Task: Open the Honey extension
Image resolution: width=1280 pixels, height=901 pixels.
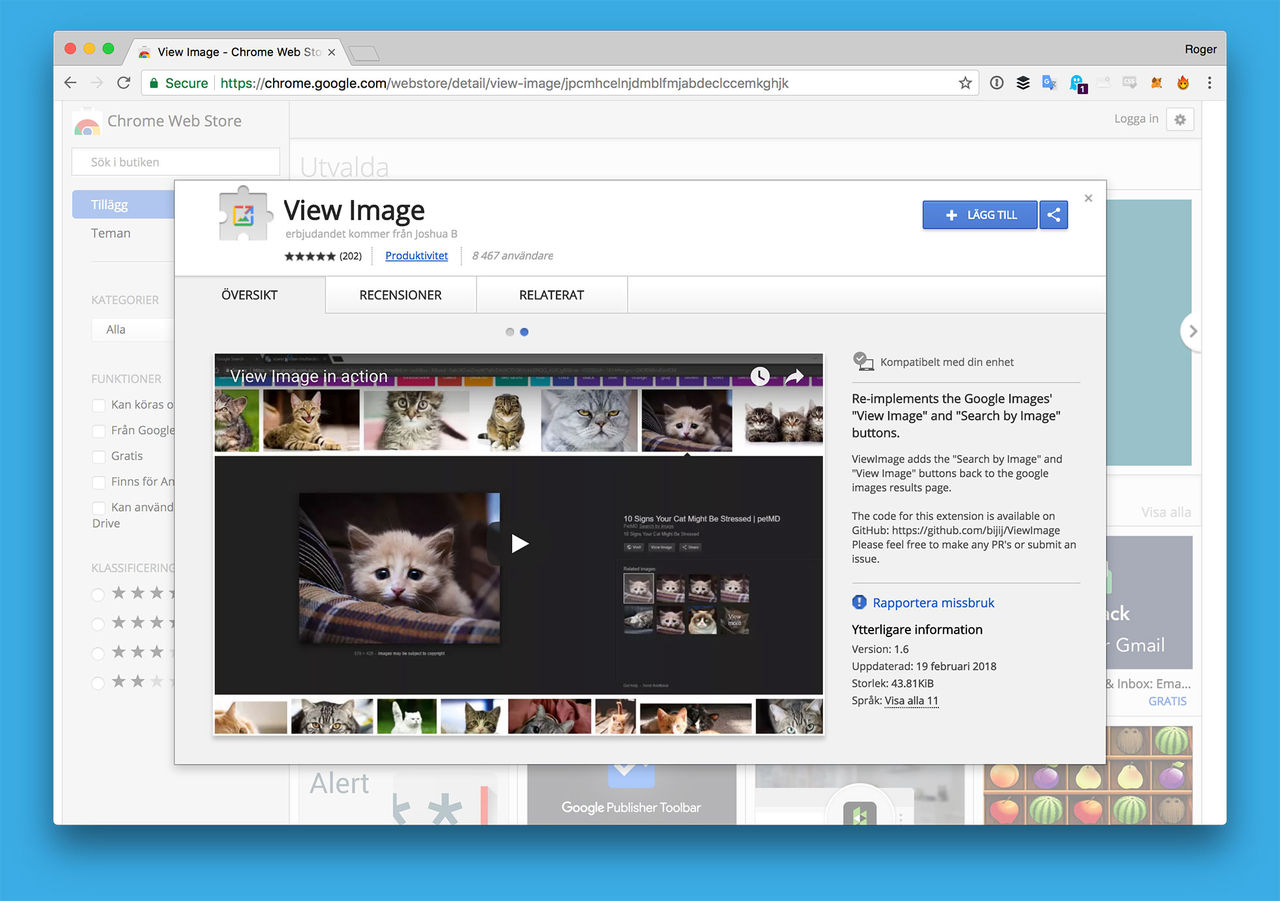Action: pos(1183,83)
